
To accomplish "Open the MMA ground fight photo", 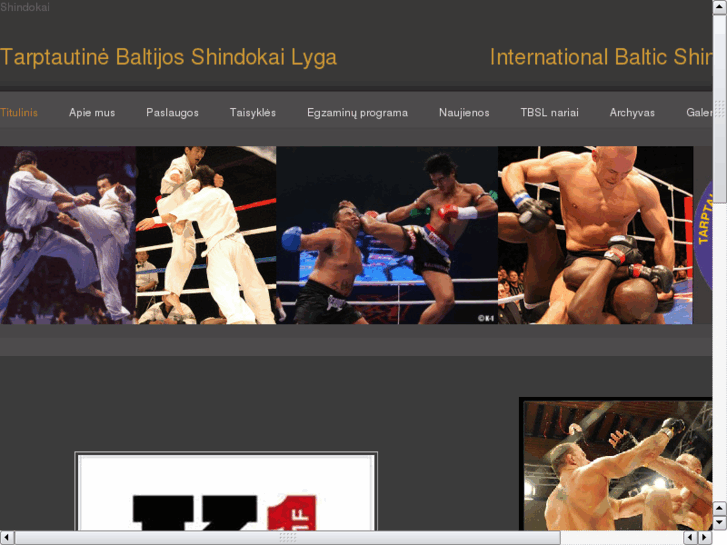I will pos(595,235).
